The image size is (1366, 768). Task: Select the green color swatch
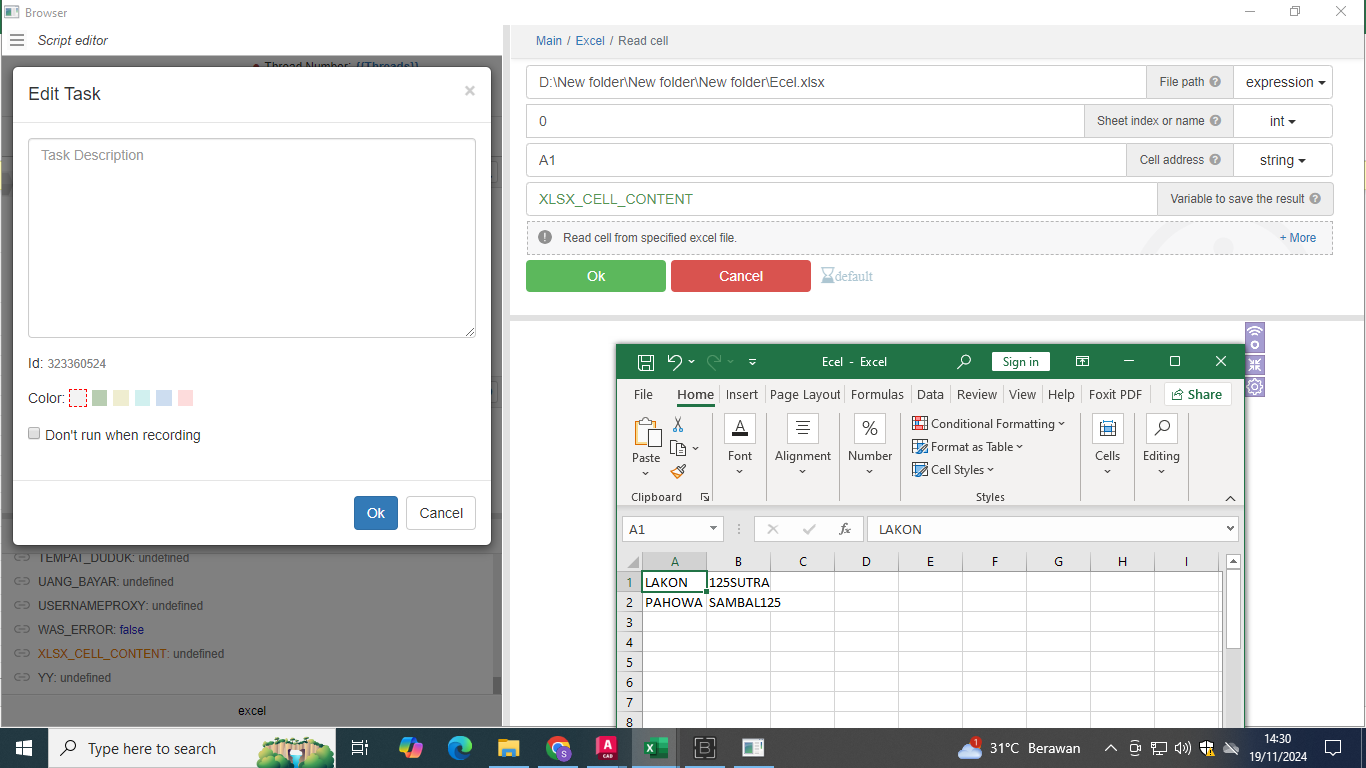(99, 398)
